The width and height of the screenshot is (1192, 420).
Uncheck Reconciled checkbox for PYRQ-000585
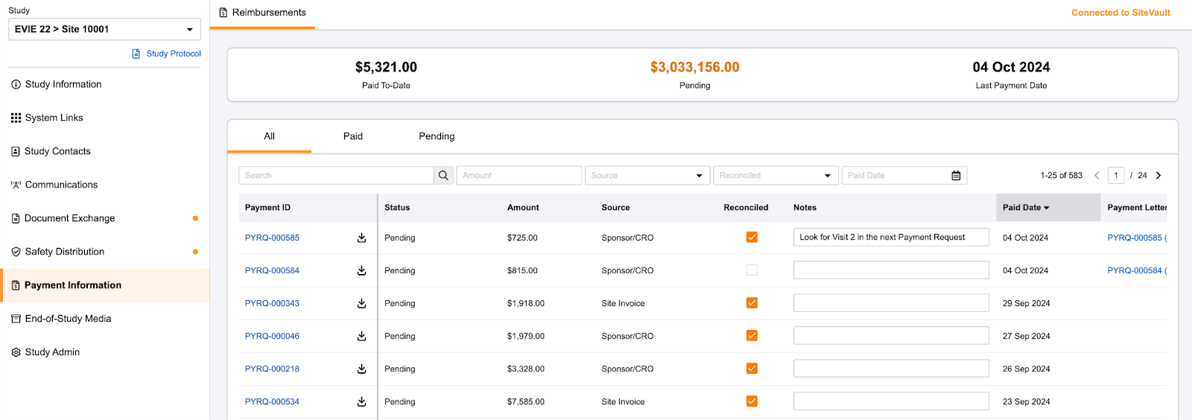752,238
